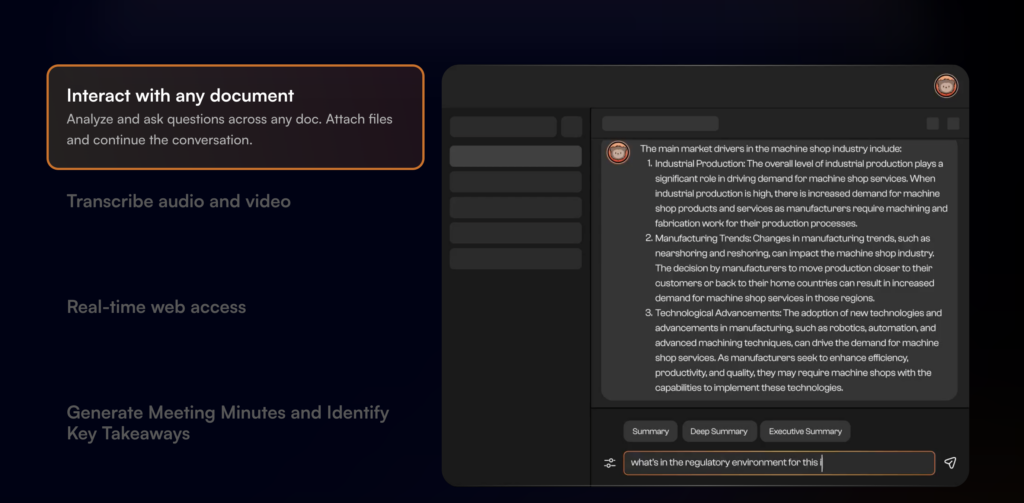1024x503 pixels.
Task: Click the Executive Summary button
Action: tap(805, 431)
